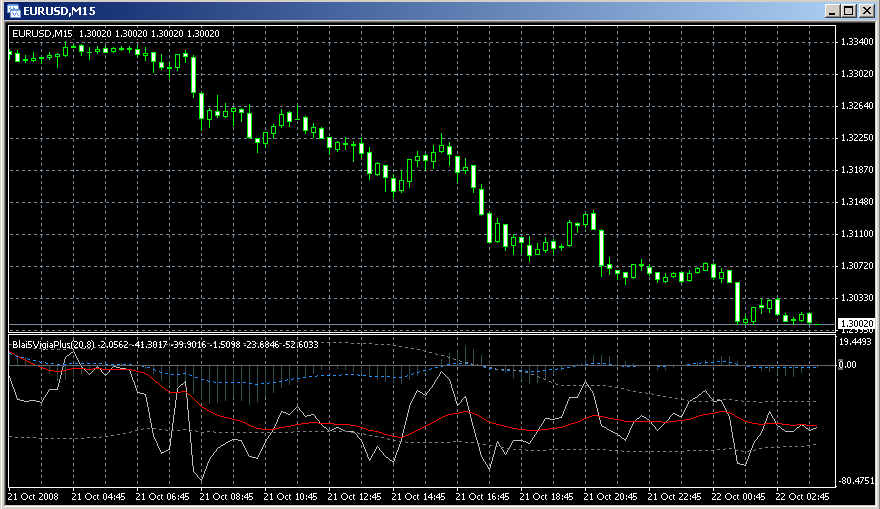Select the EURUSD,M15 OHLC label in chart corner

115,33
